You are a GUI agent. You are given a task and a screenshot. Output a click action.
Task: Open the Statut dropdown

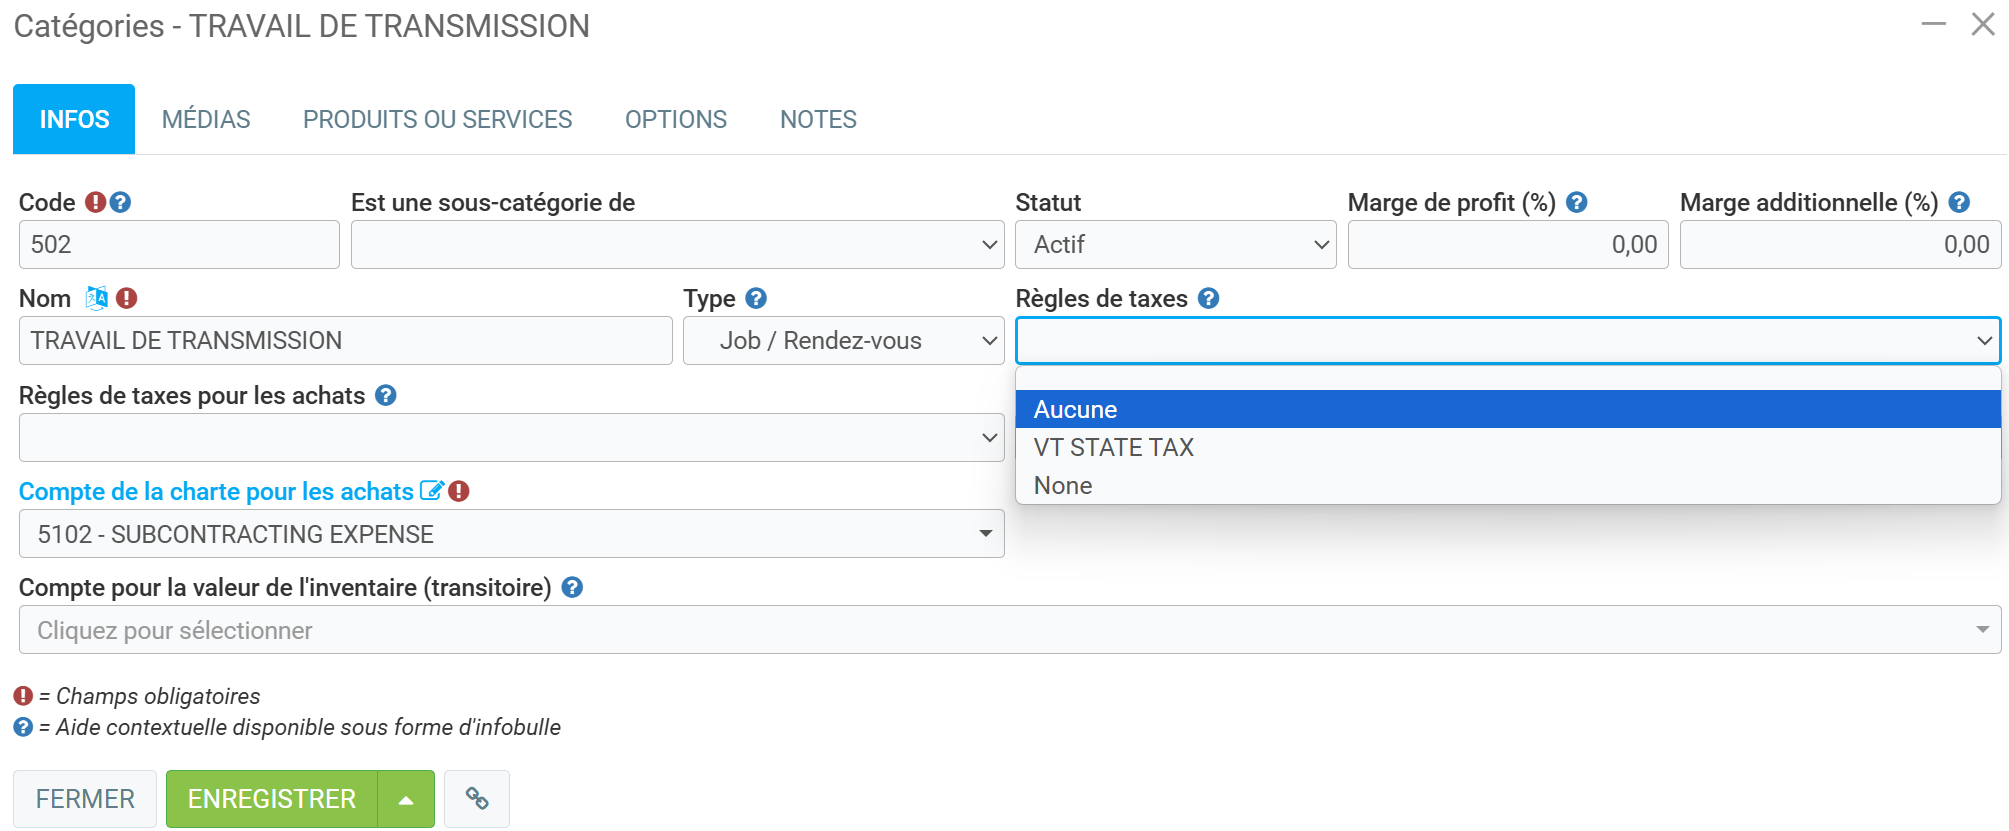coord(1175,245)
